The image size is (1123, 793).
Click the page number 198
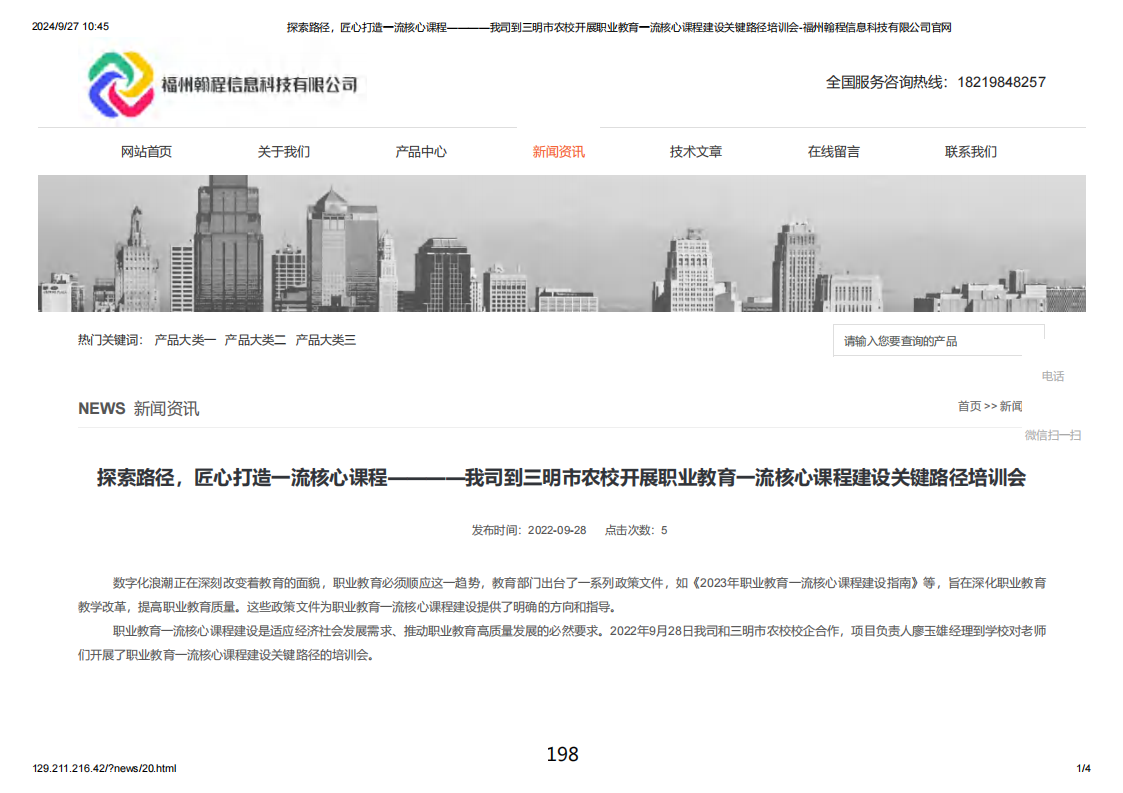(562, 754)
